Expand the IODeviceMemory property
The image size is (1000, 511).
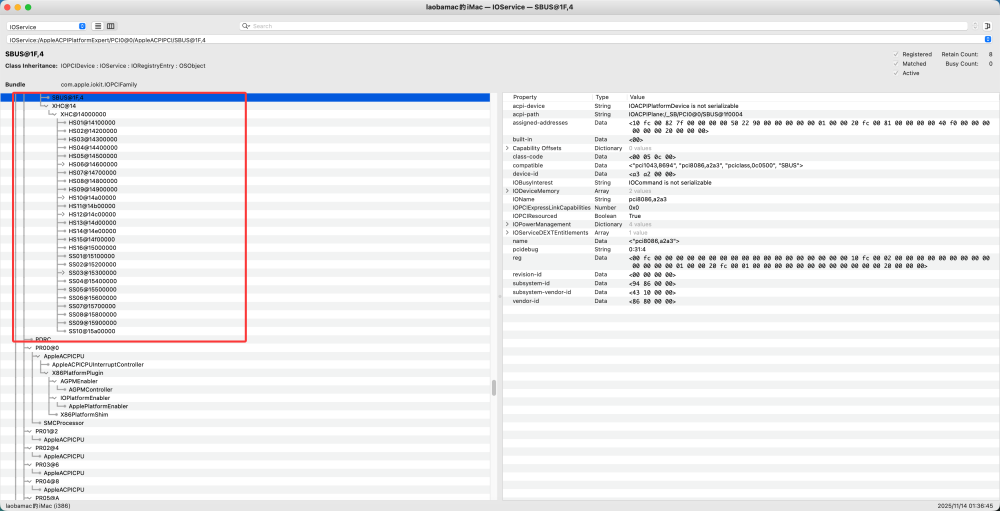tap(508, 191)
